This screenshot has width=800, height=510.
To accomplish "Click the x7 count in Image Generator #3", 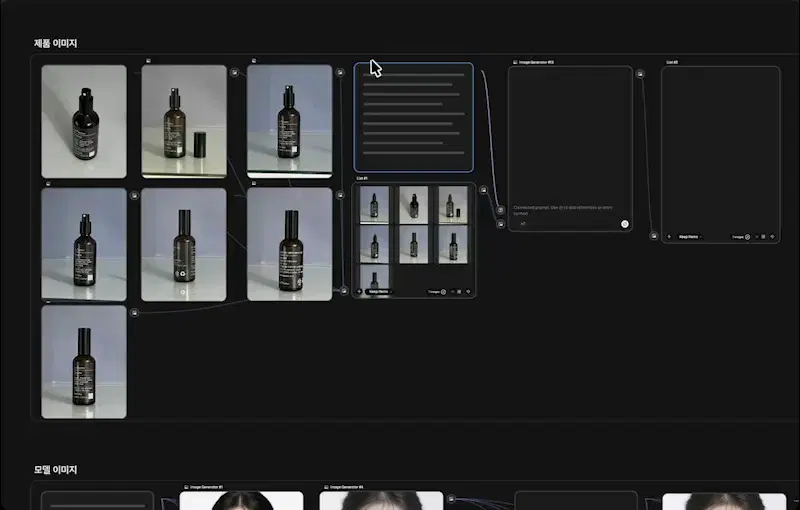I will [523, 223].
